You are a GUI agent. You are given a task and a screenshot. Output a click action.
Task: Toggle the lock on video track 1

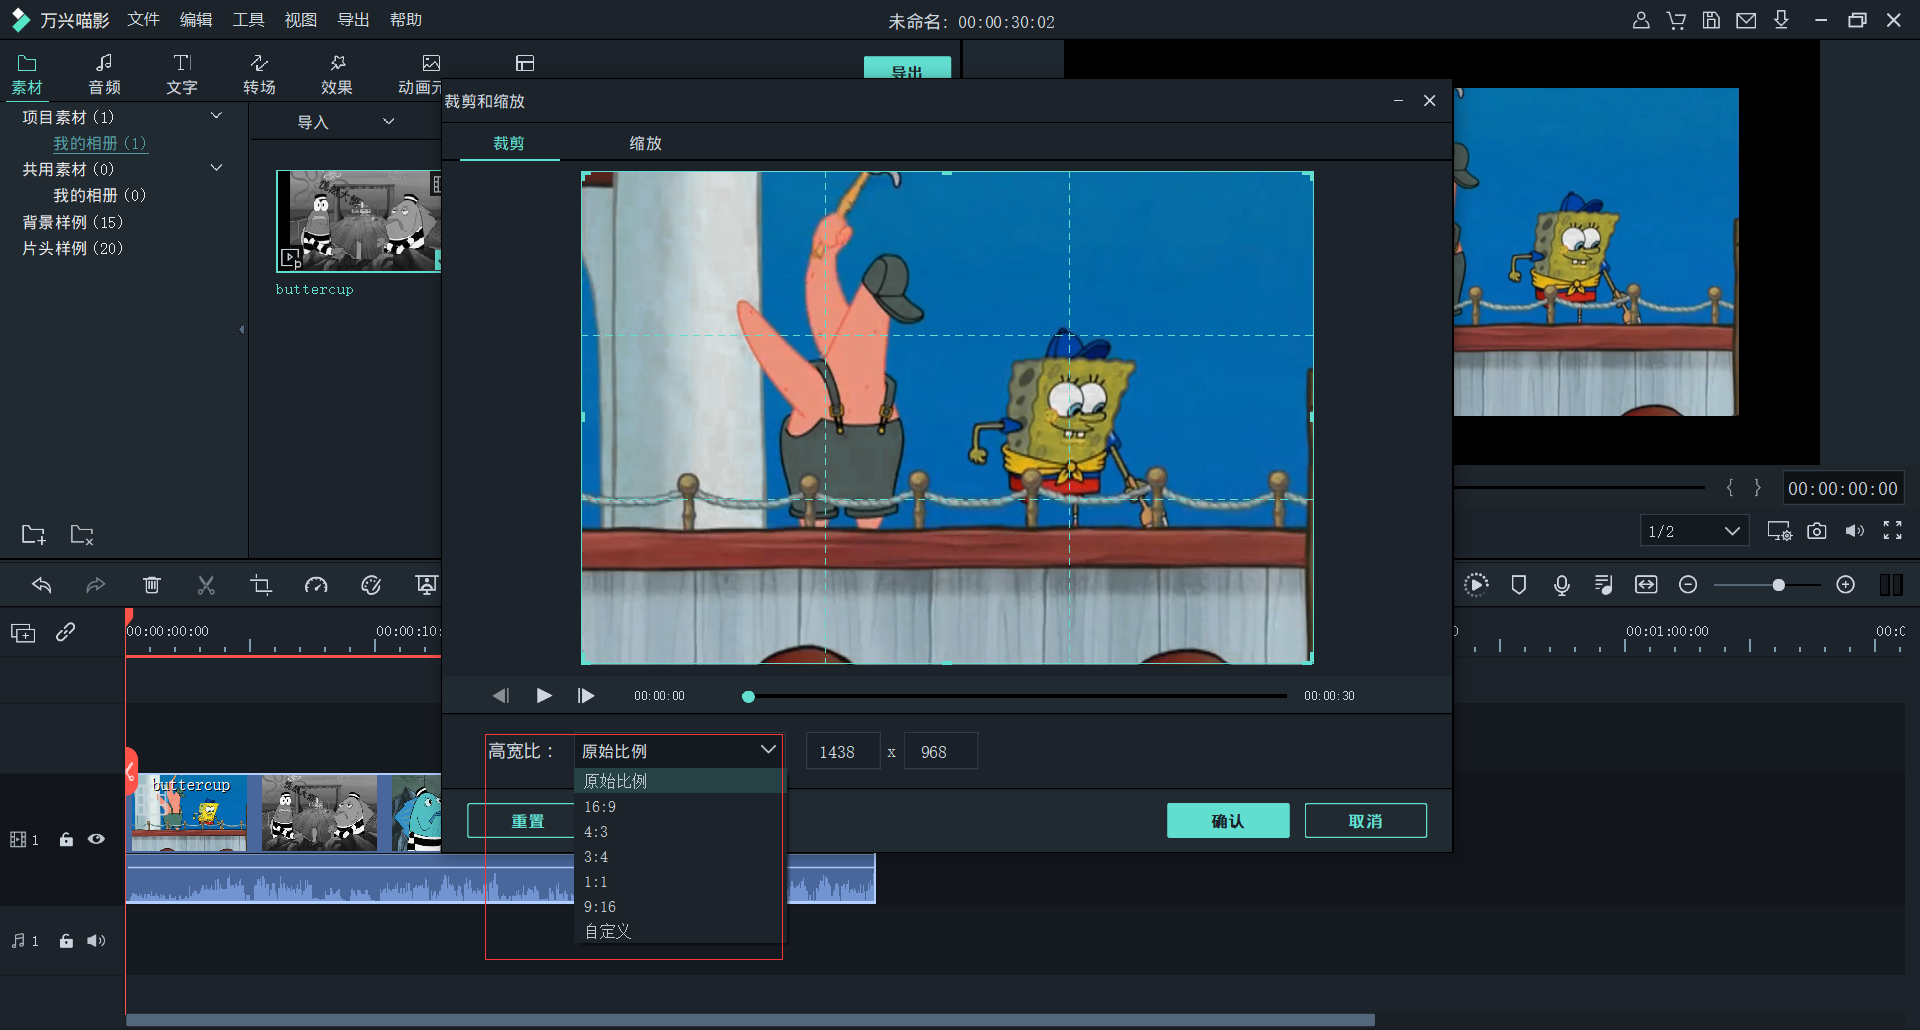point(66,840)
